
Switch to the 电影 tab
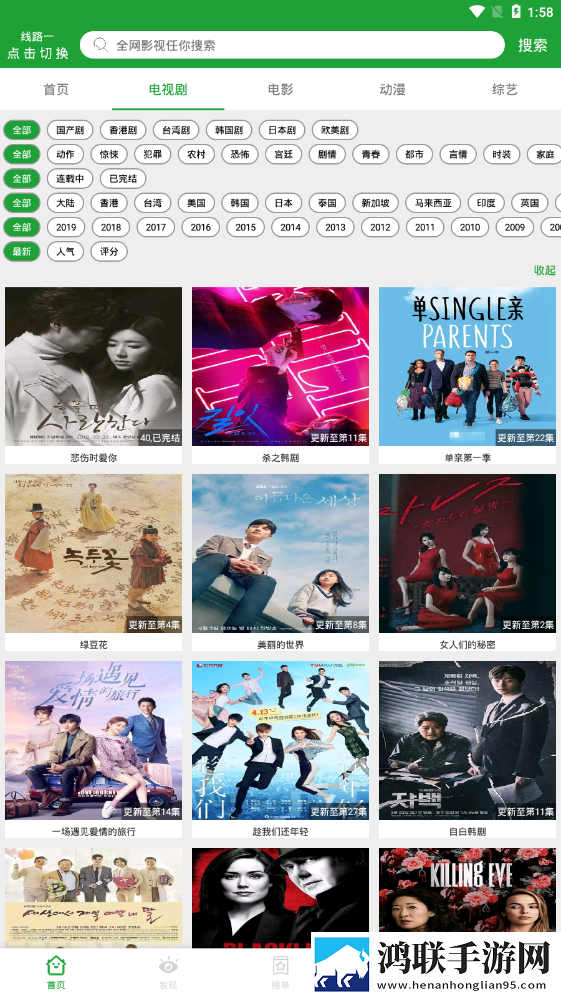coord(280,90)
